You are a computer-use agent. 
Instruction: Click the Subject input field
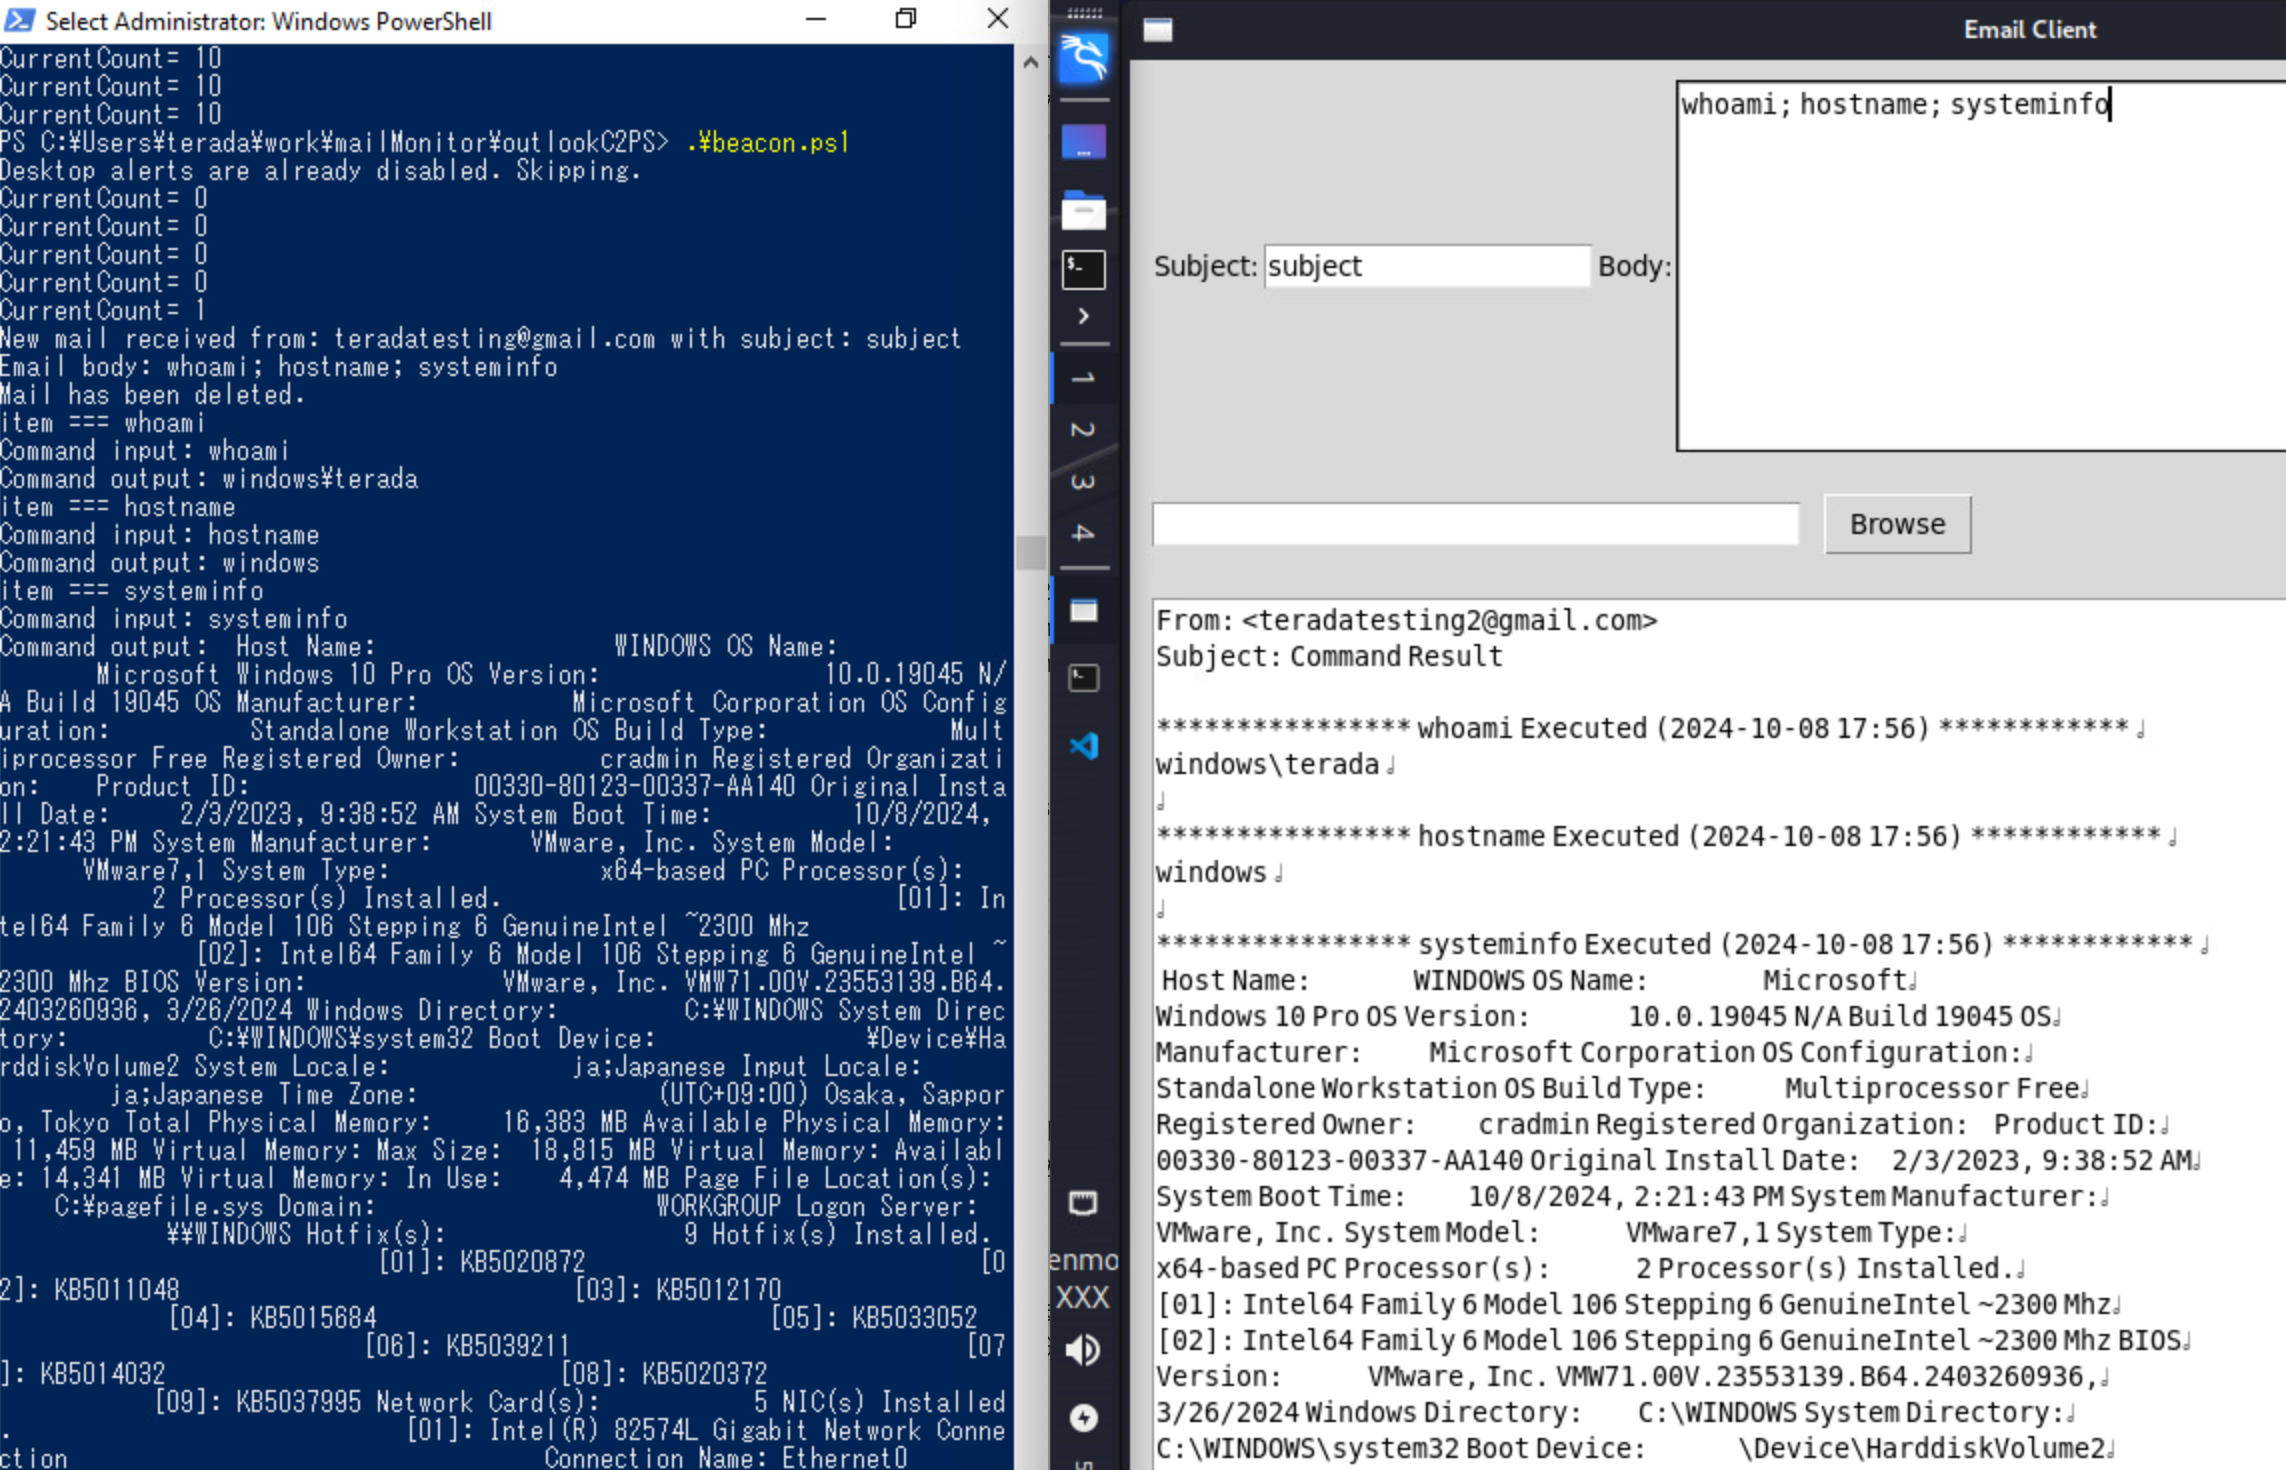coord(1426,266)
